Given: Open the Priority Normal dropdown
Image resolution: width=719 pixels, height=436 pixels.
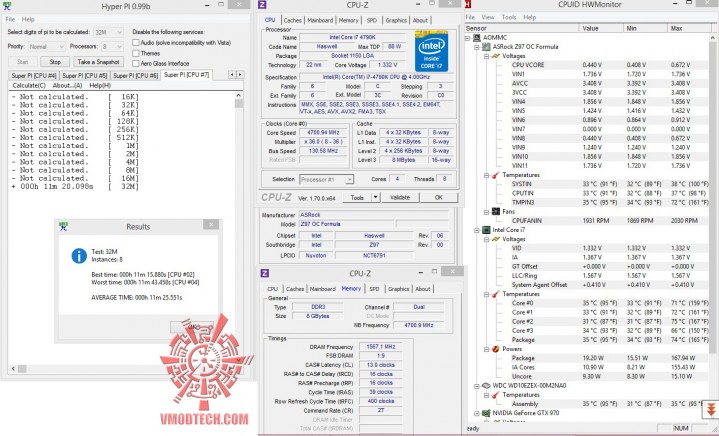Looking at the screenshot, I should coord(46,47).
